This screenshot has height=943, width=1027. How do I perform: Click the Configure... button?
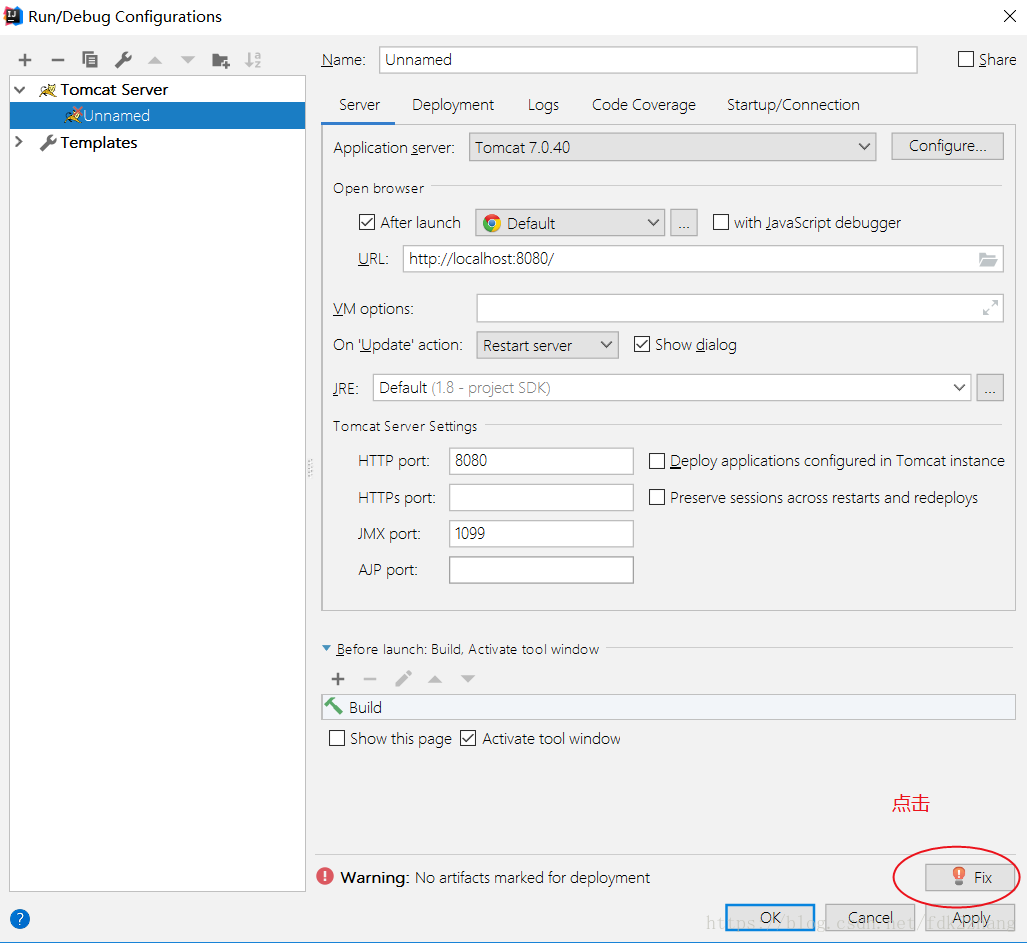point(947,146)
